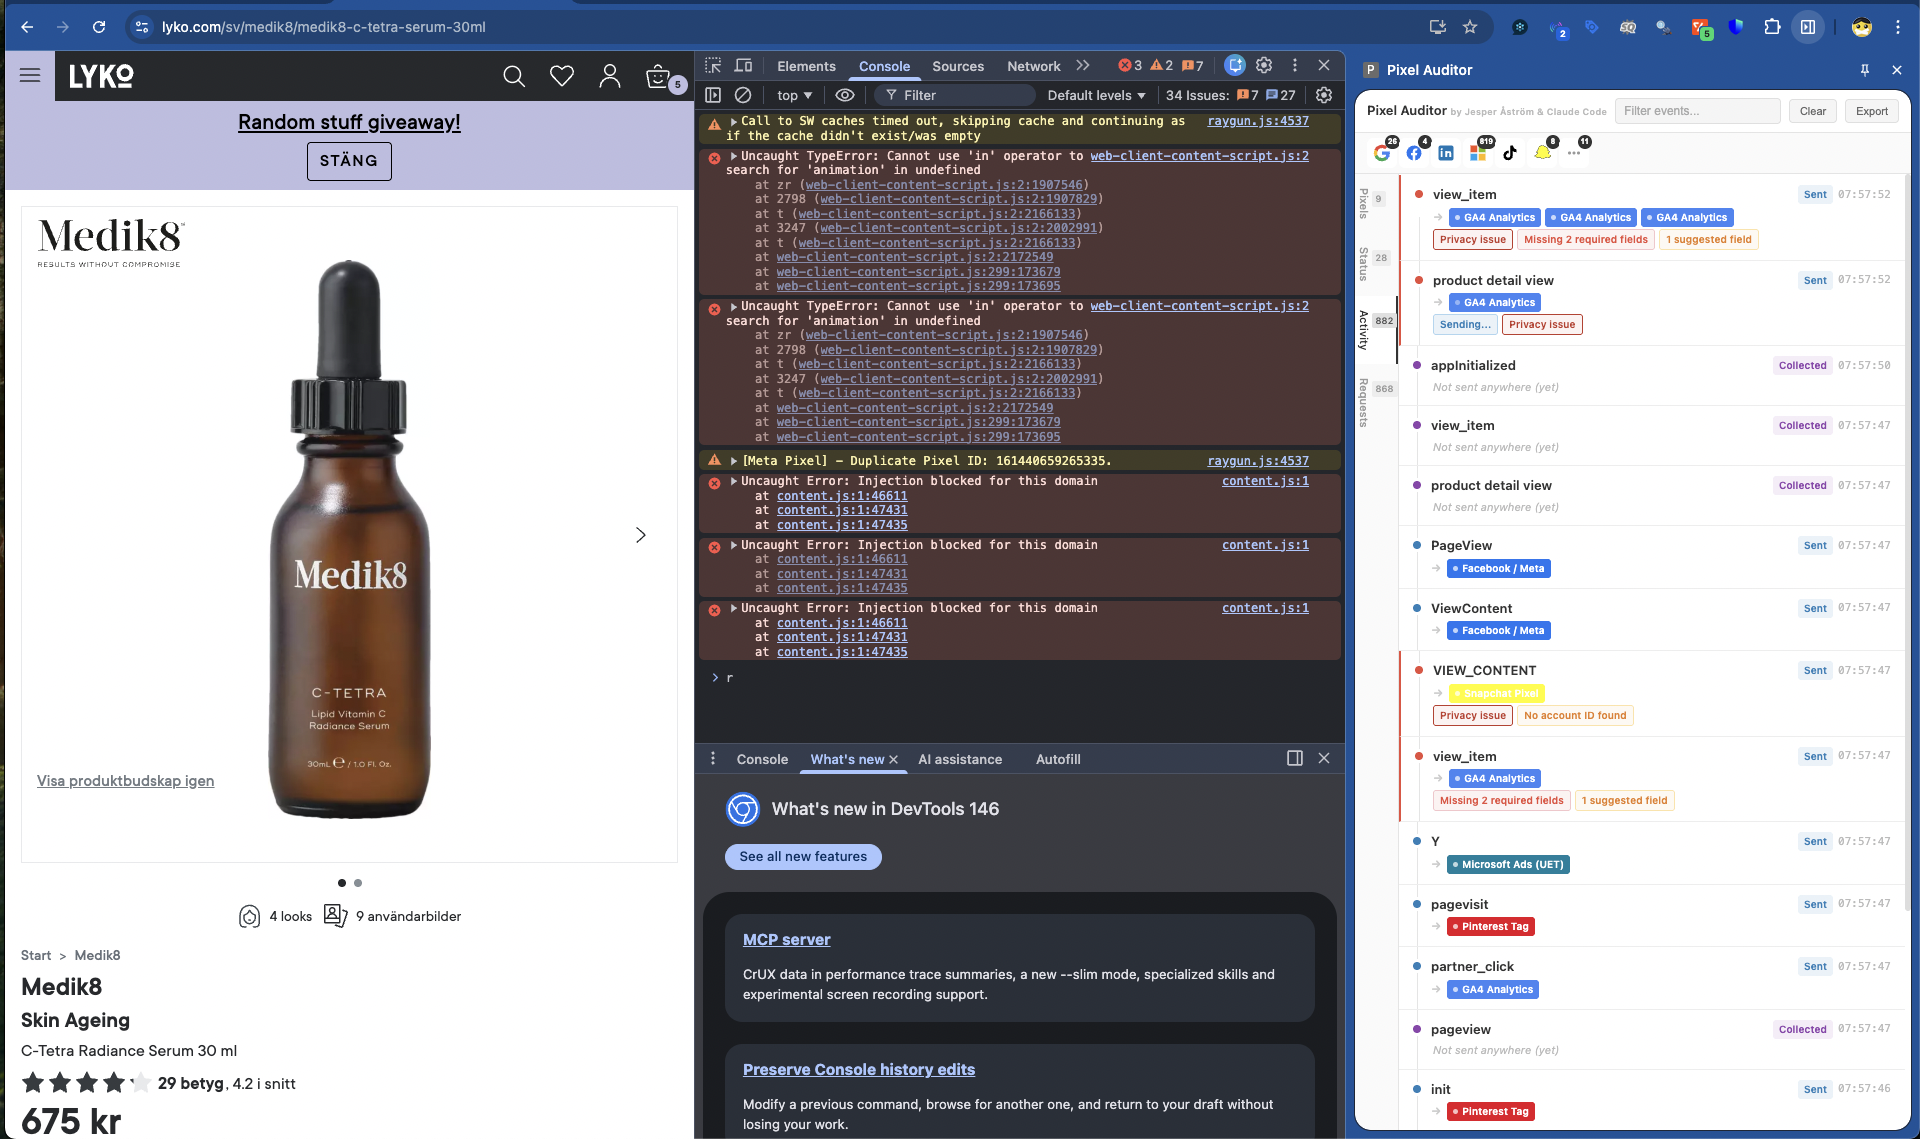The height and width of the screenshot is (1139, 1920).
Task: Toggle the live expression eye icon
Action: 844,95
